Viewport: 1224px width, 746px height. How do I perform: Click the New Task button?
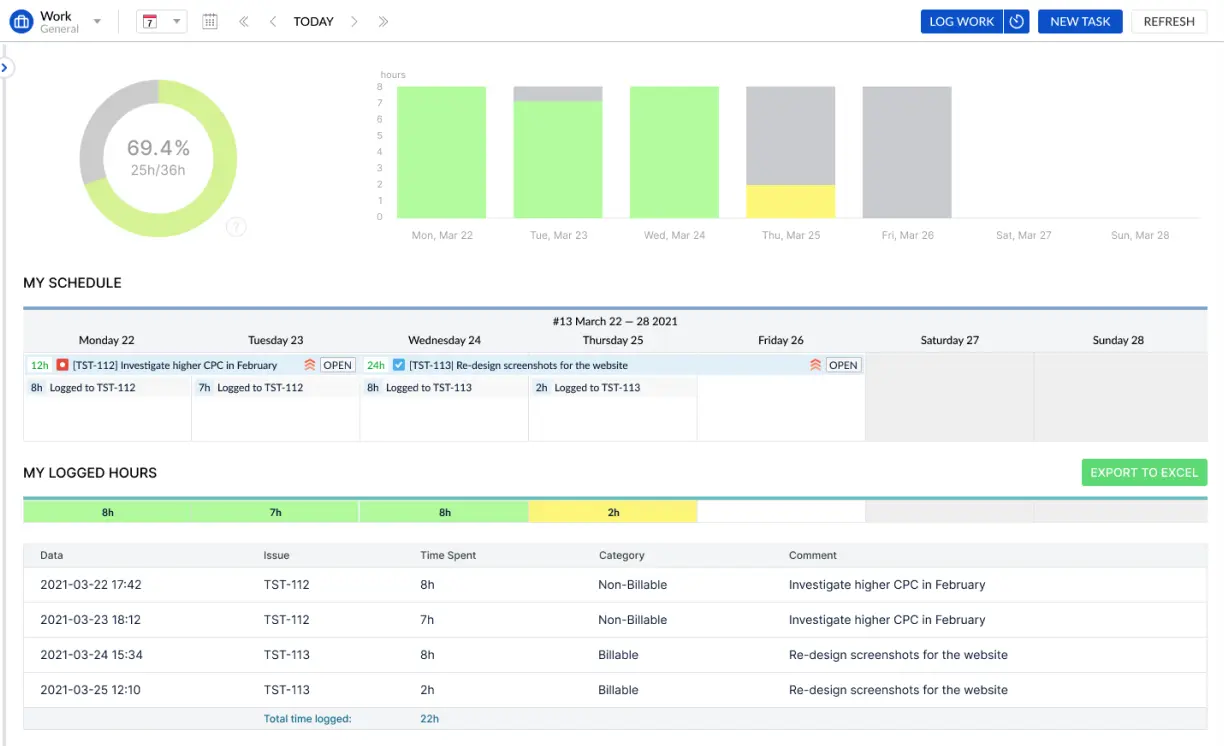(1080, 22)
